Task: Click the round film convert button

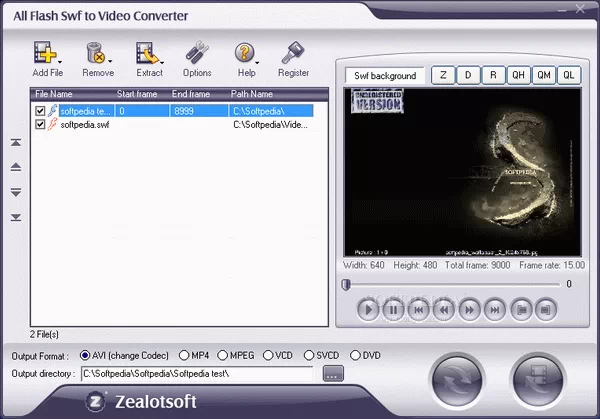Action: pos(538,380)
